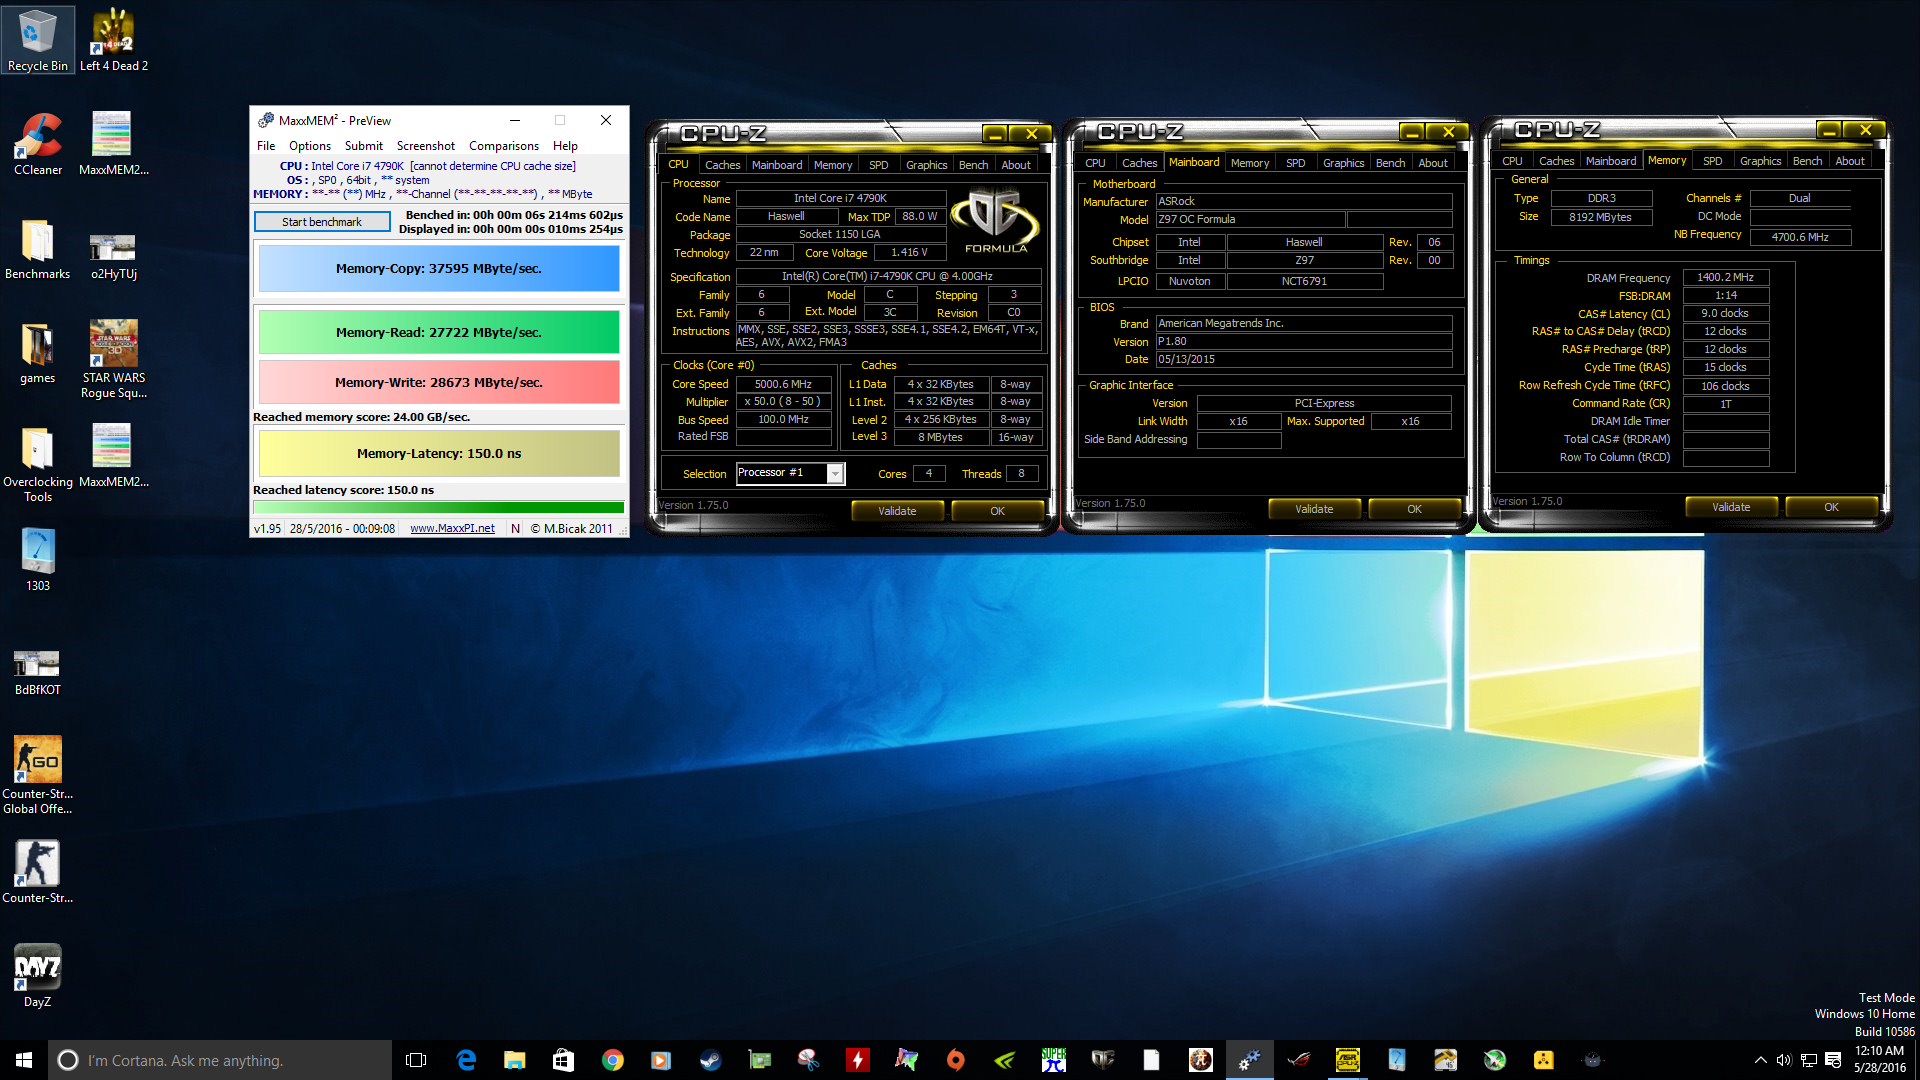Screen dimensions: 1920x1080
Task: Open the Options menu in MaxxMEM
Action: 310,146
